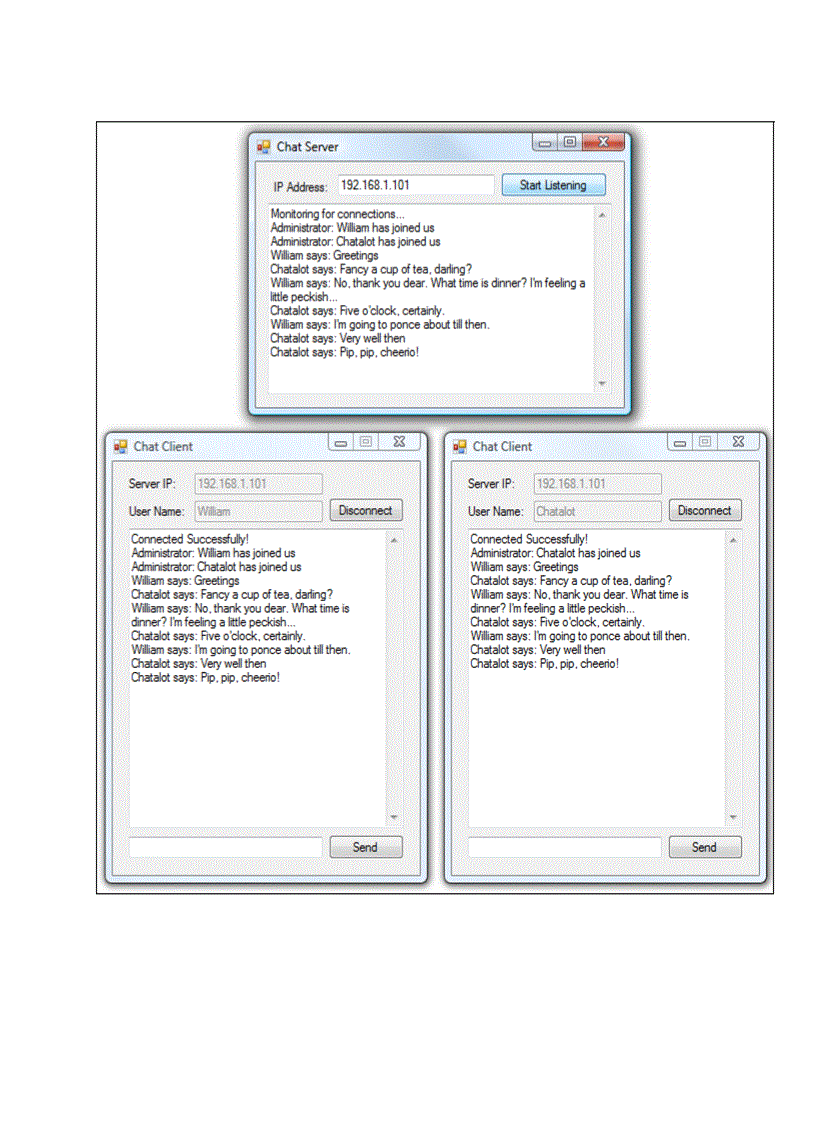The height and width of the screenshot is (1123, 816).
Task: Click Start Listening on the Chat Server
Action: pyautogui.click(x=553, y=185)
